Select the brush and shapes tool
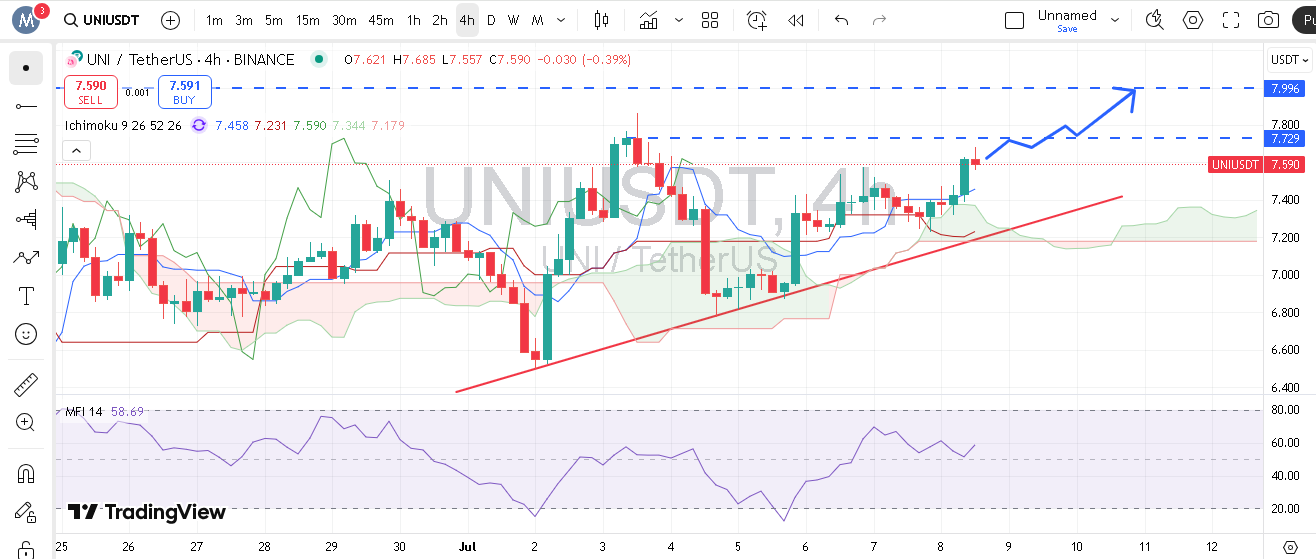Screen dimensions: 1316x559 (x=26, y=258)
